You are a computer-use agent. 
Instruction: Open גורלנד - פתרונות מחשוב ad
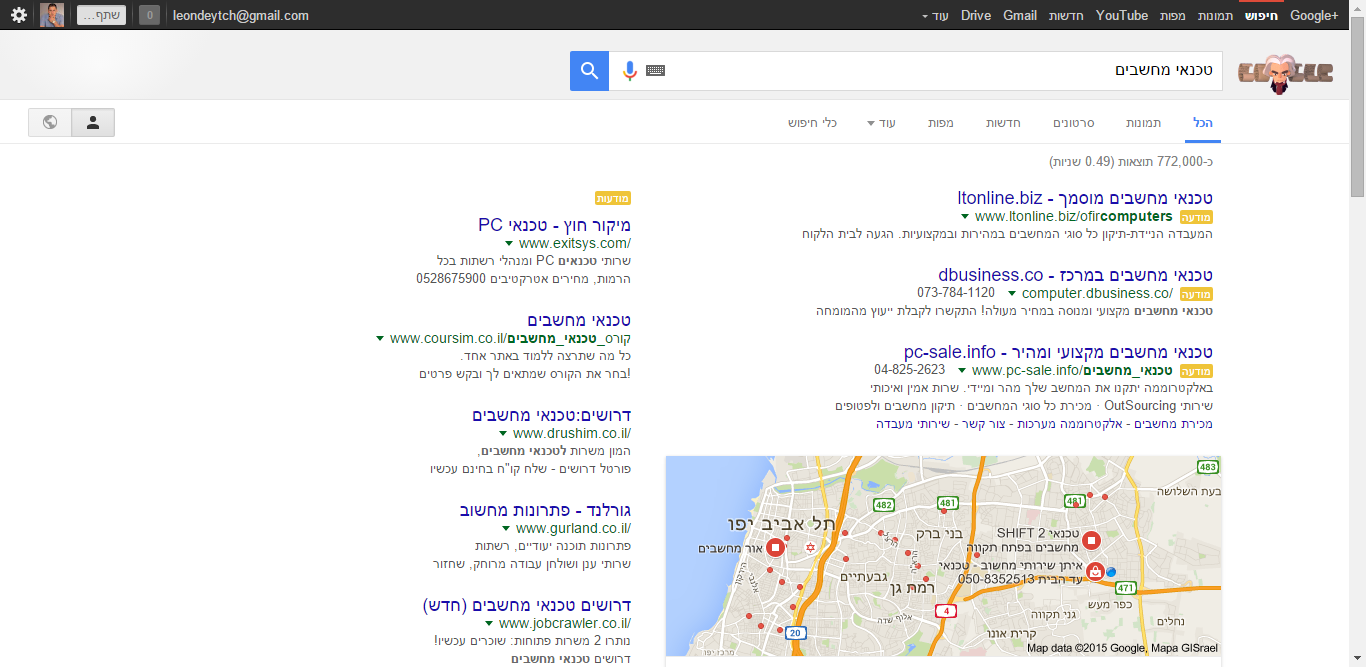[546, 510]
